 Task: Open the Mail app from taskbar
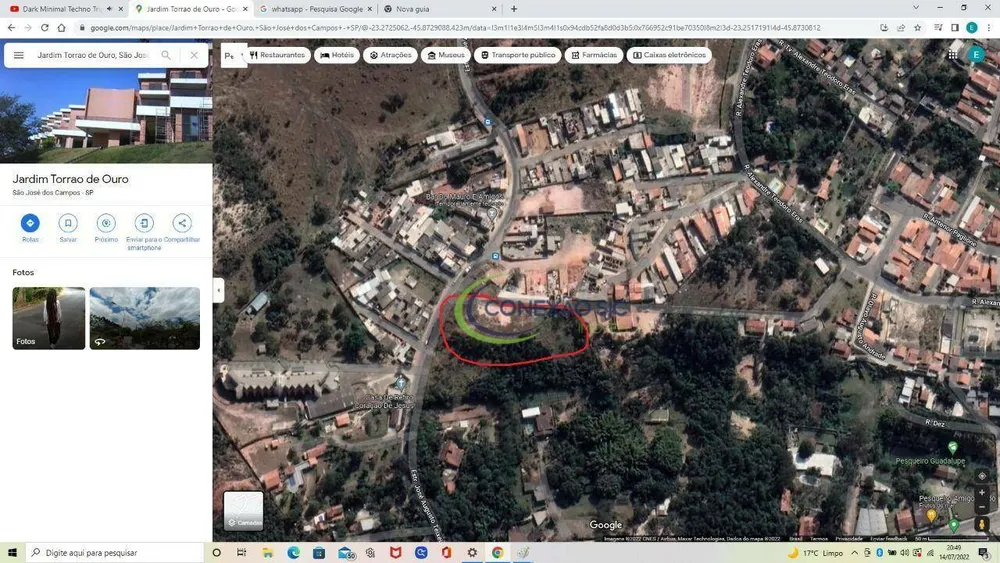coord(345,553)
